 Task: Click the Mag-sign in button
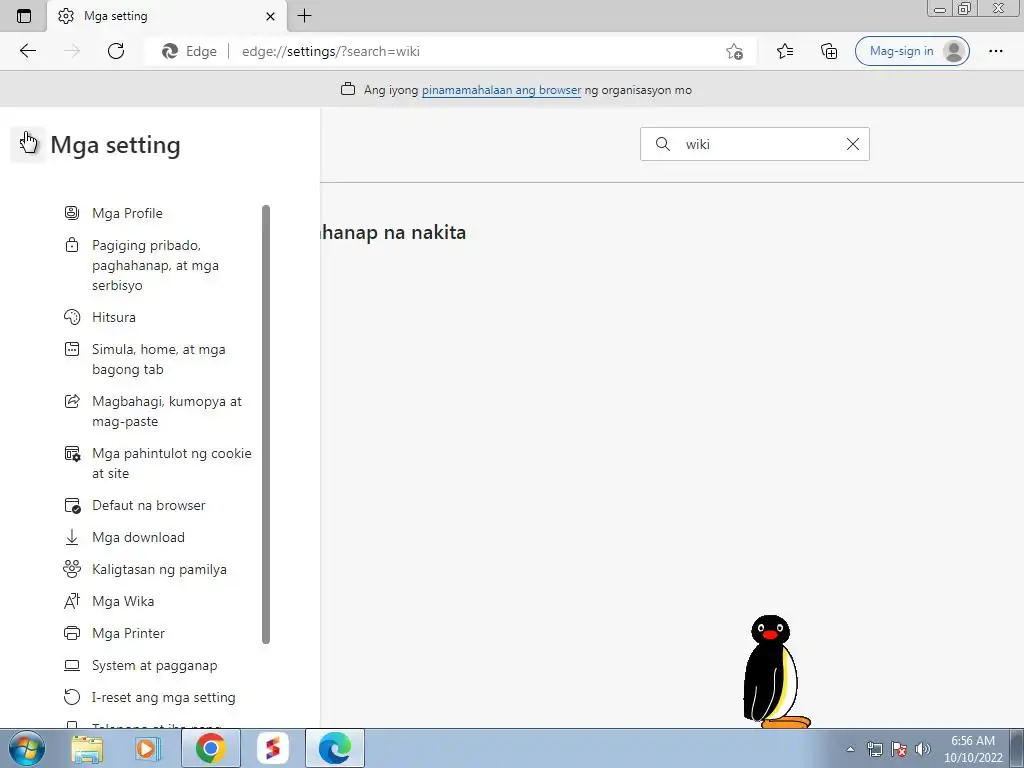point(912,51)
